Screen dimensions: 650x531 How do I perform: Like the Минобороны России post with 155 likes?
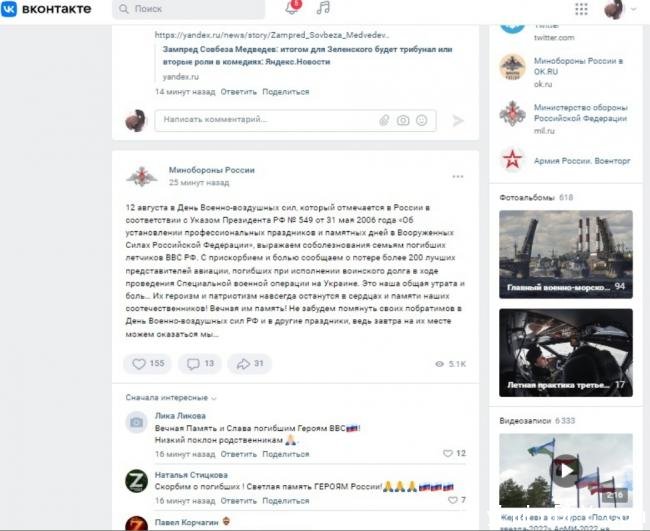click(x=148, y=364)
